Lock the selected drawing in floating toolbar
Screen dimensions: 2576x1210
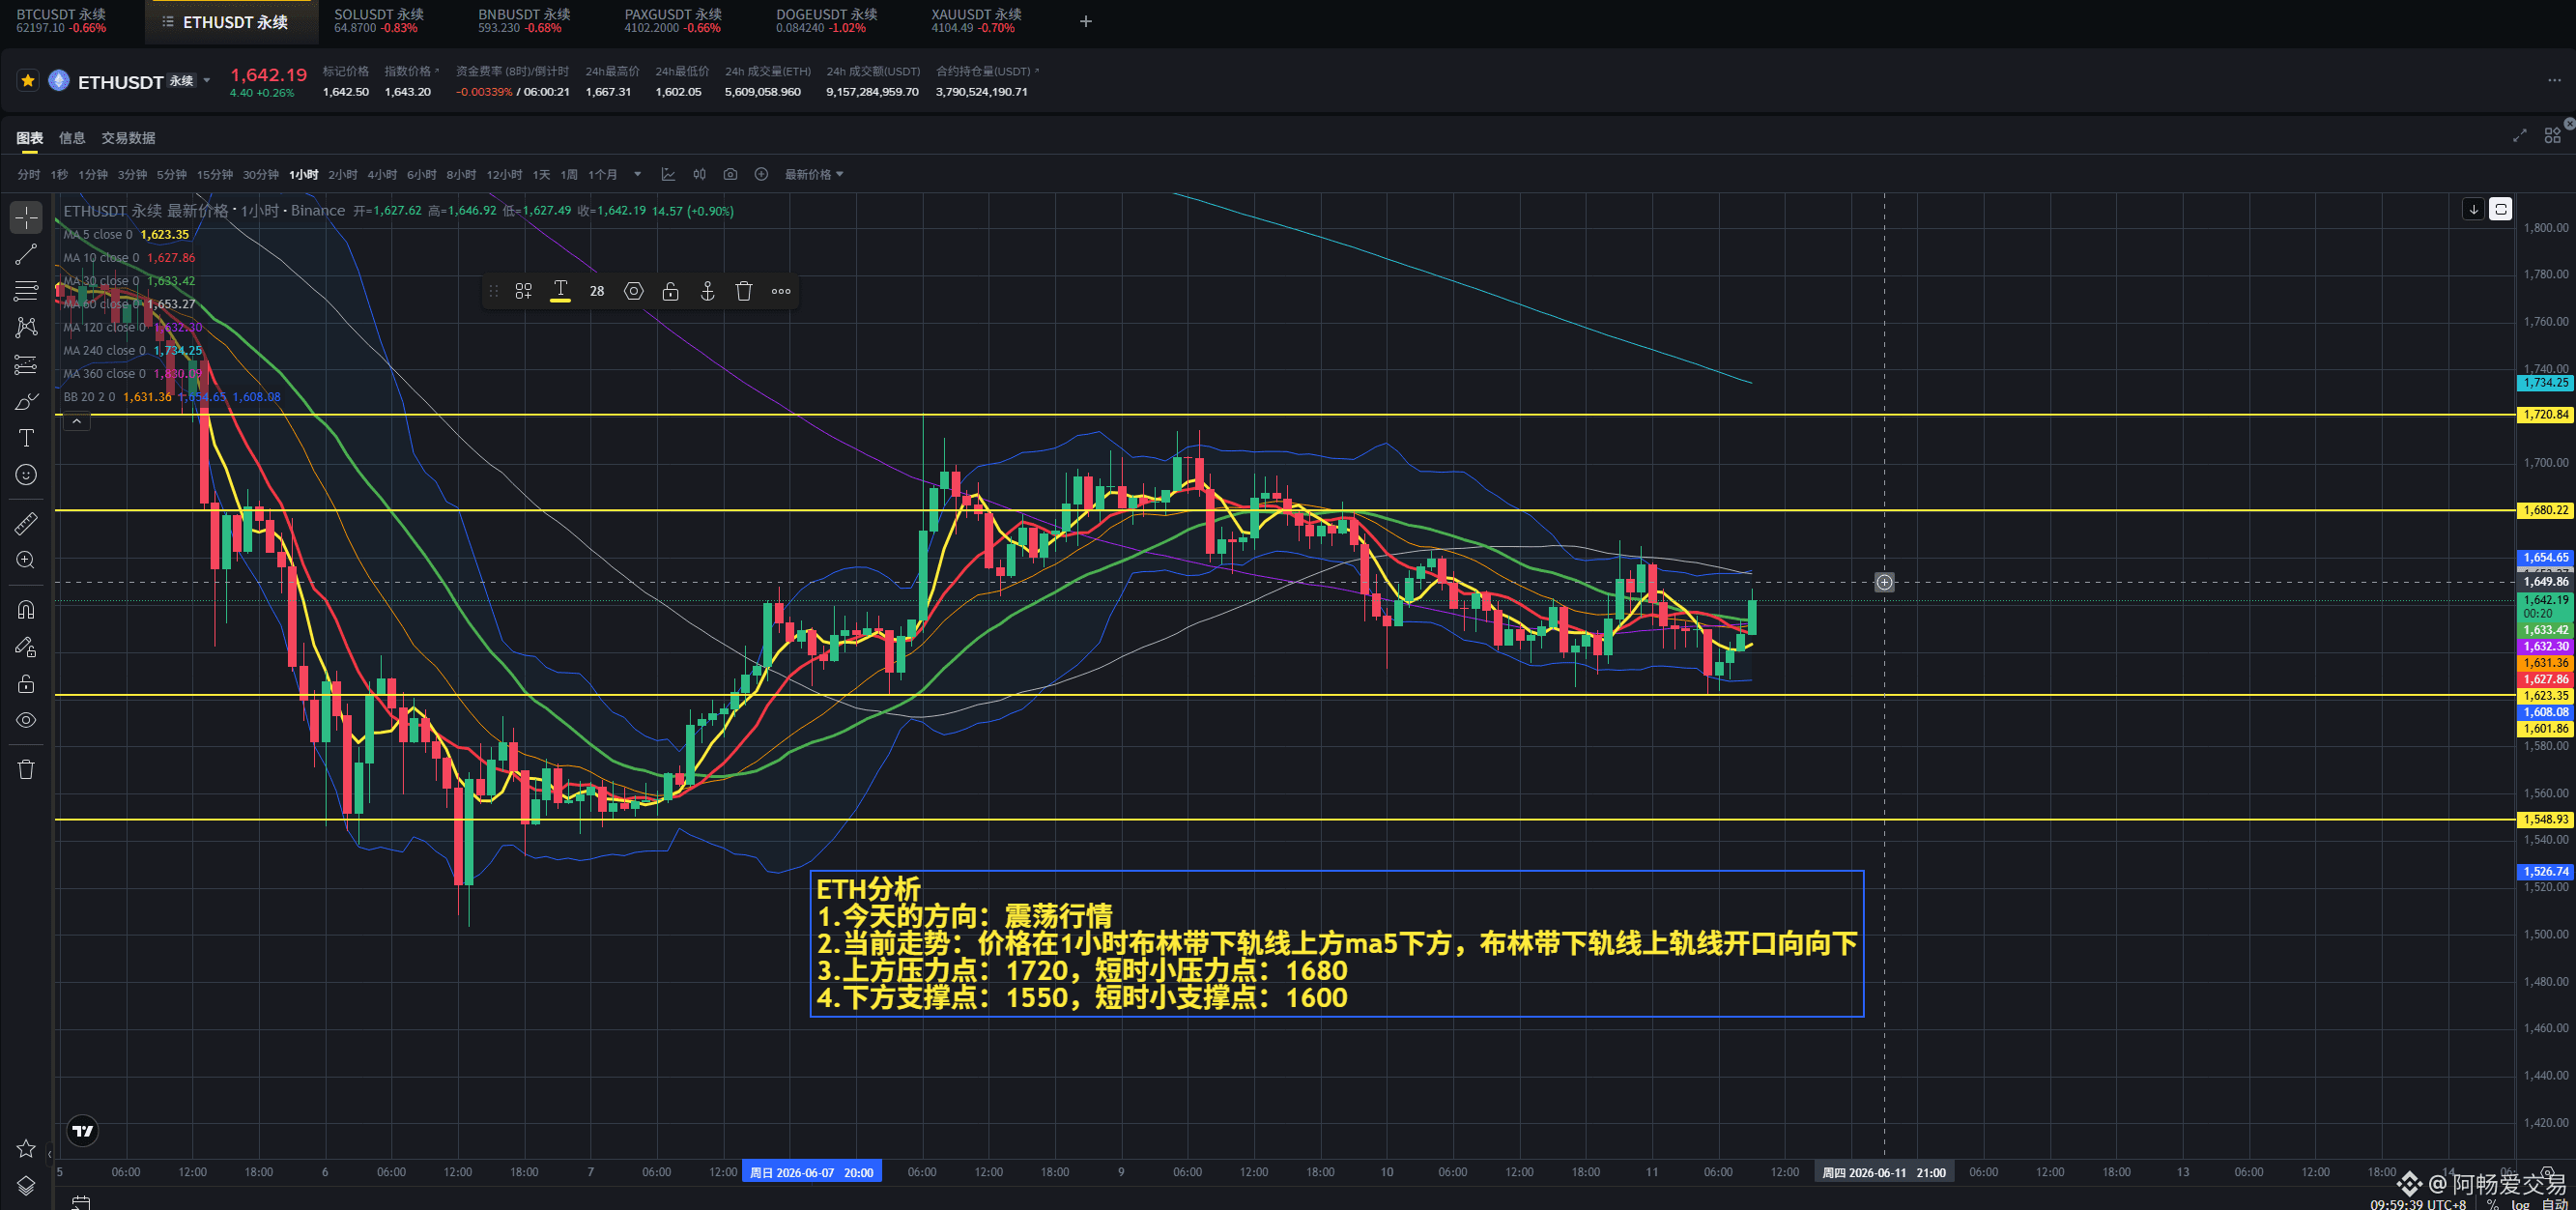click(x=670, y=291)
